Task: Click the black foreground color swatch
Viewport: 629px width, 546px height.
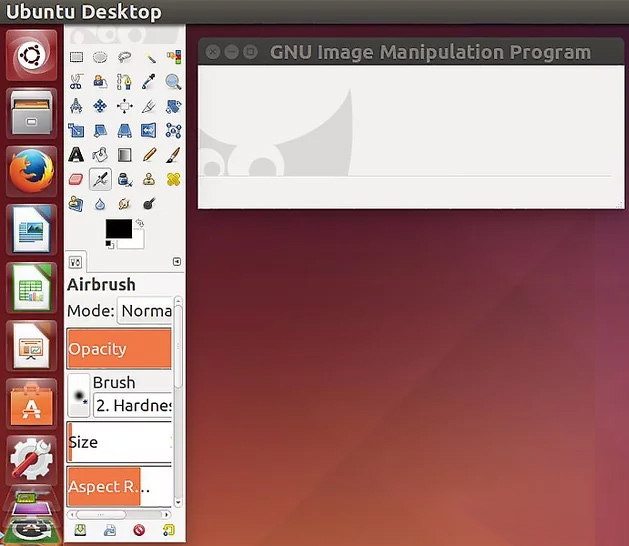Action: tap(119, 229)
